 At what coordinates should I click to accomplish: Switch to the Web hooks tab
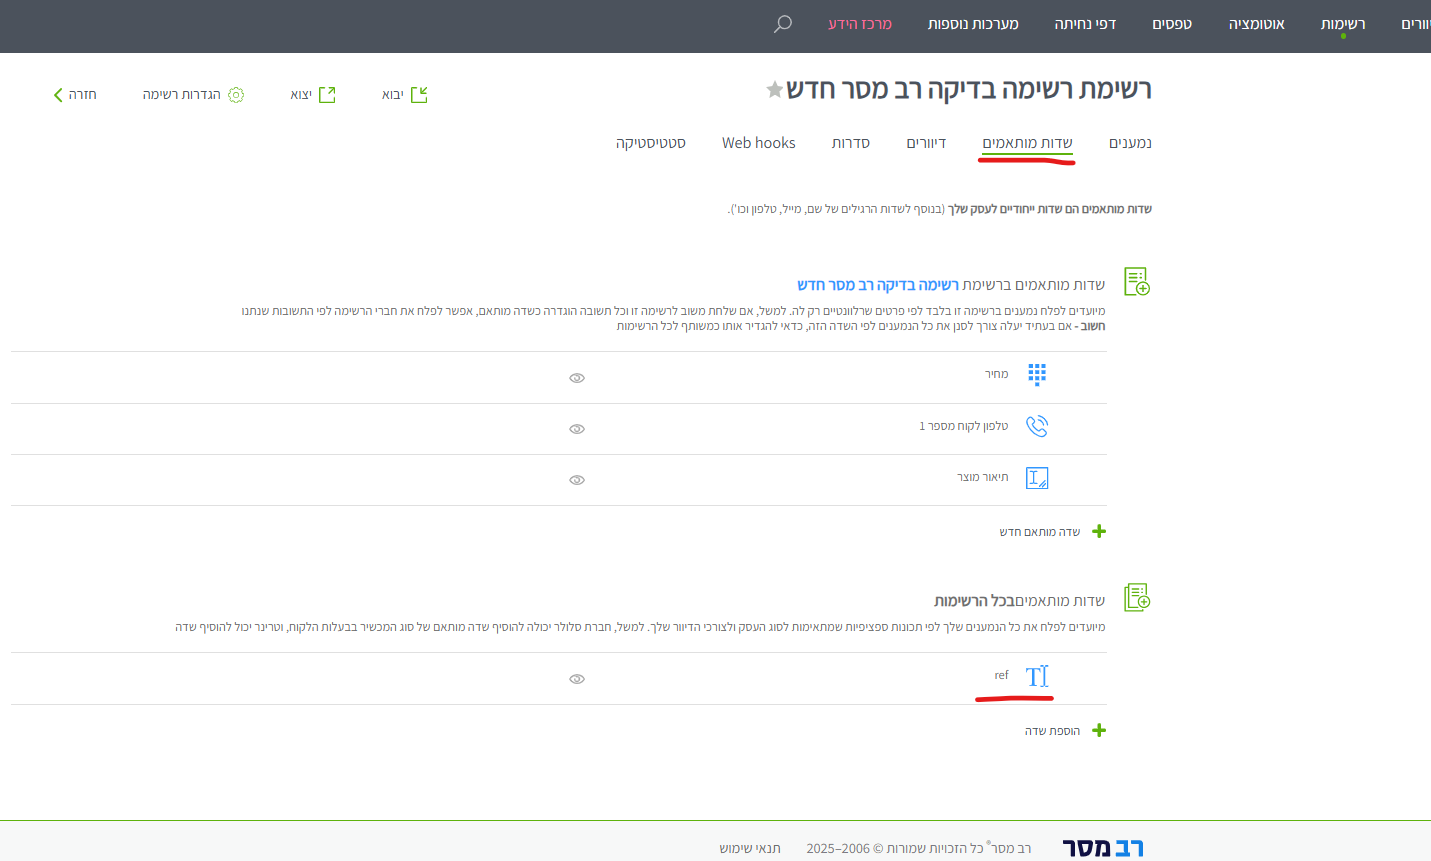pos(758,143)
